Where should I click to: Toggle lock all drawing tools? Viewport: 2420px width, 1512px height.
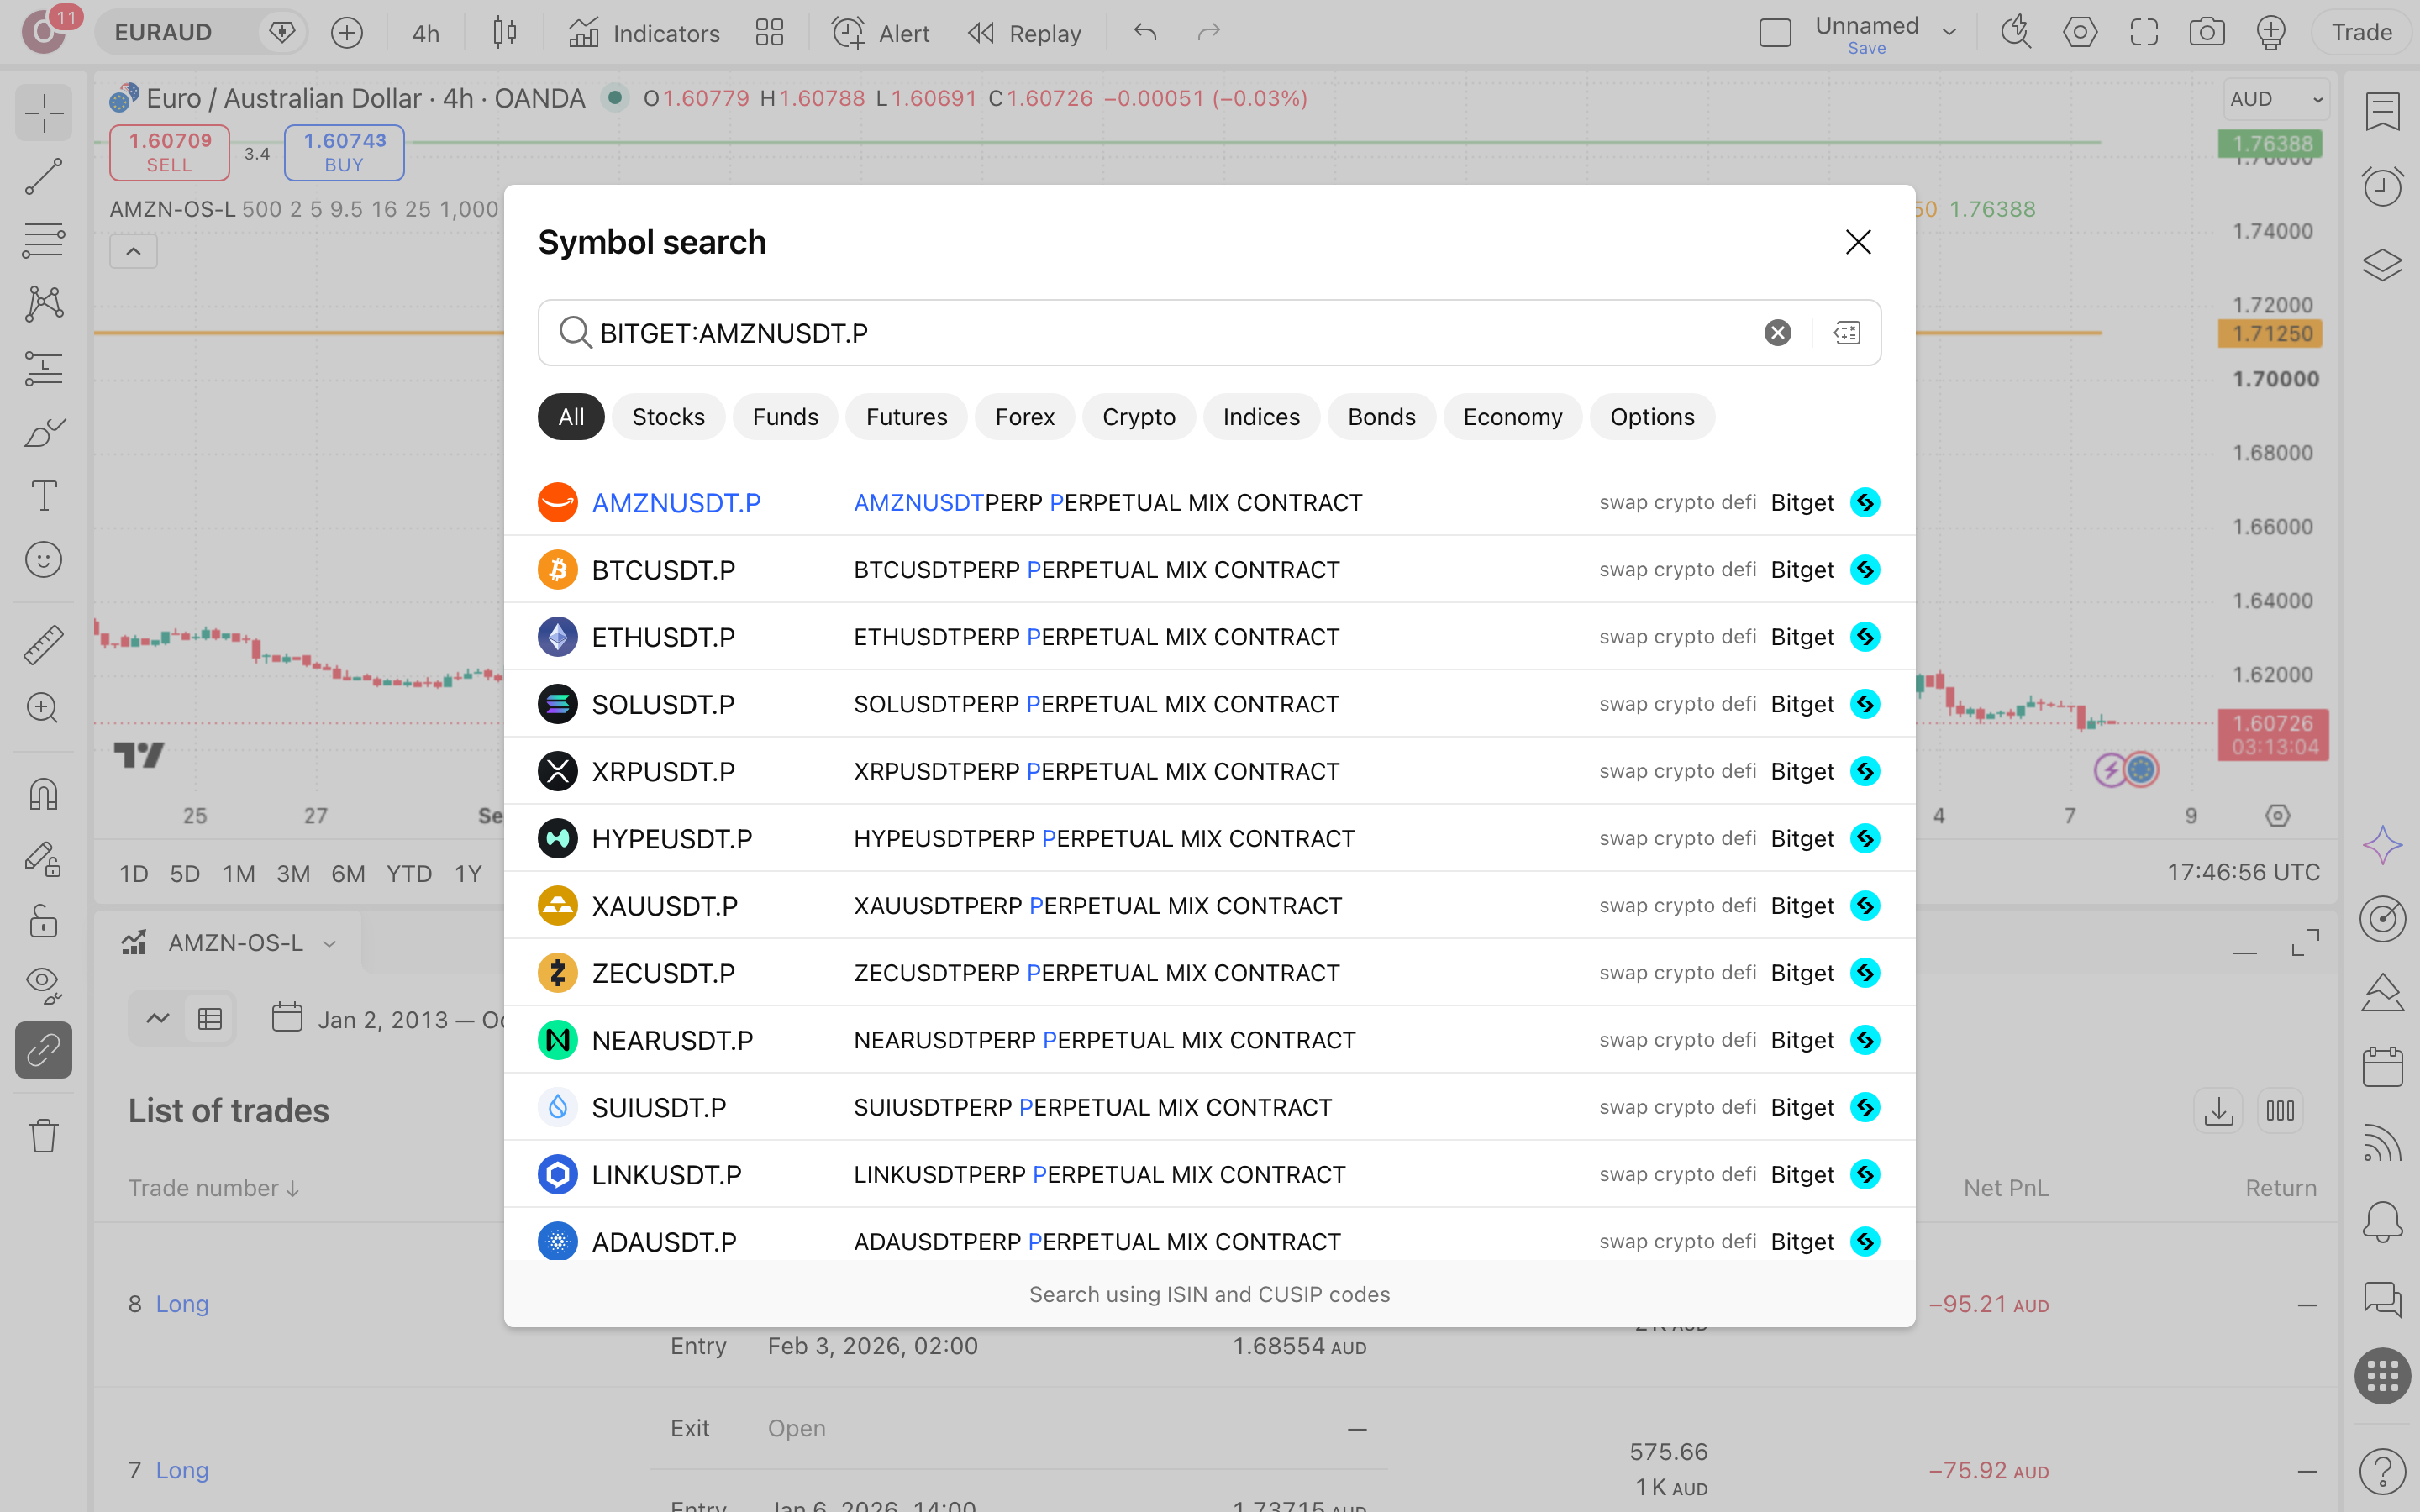[x=43, y=921]
